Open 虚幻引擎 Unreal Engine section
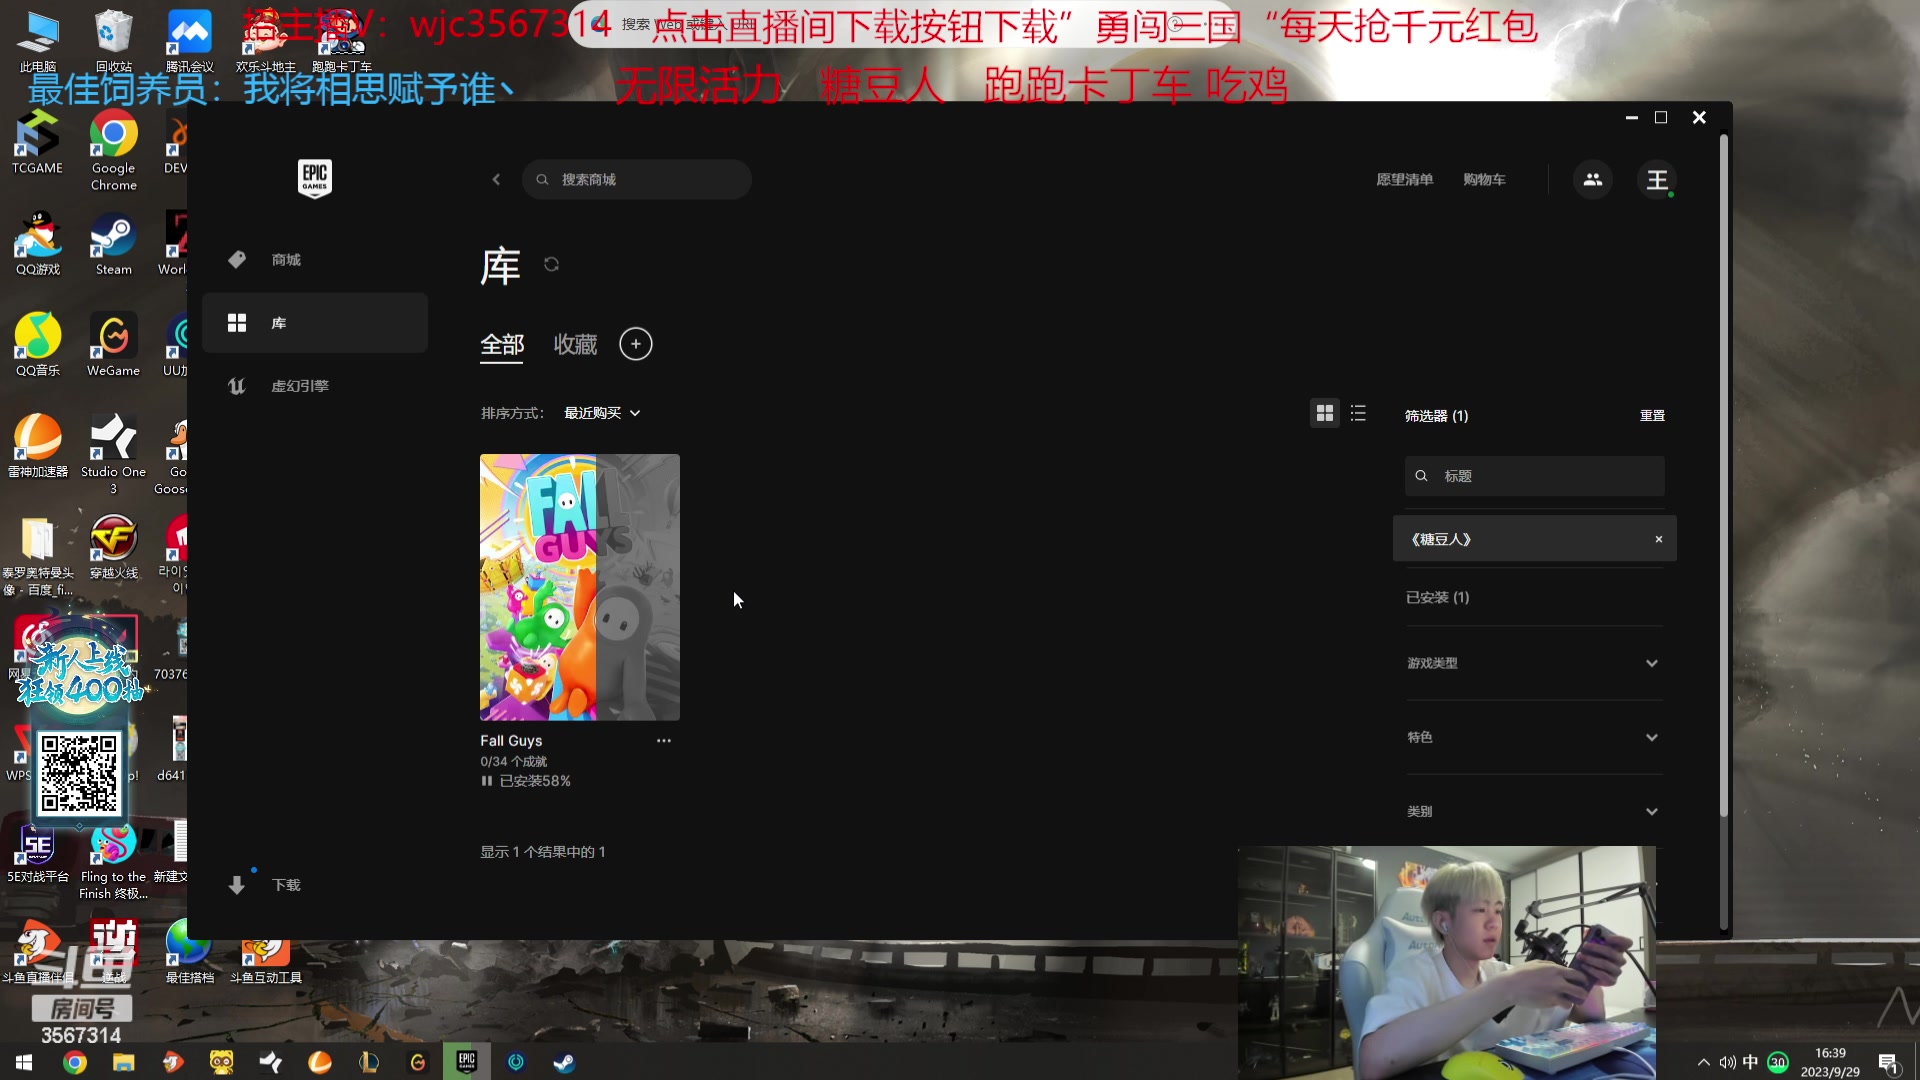 315,386
